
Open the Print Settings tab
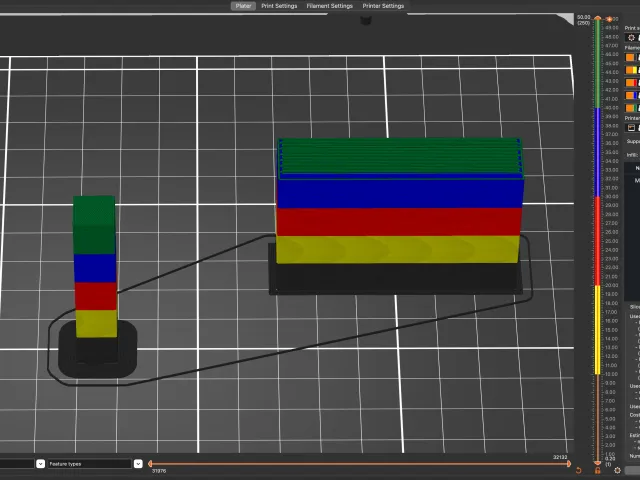click(279, 6)
